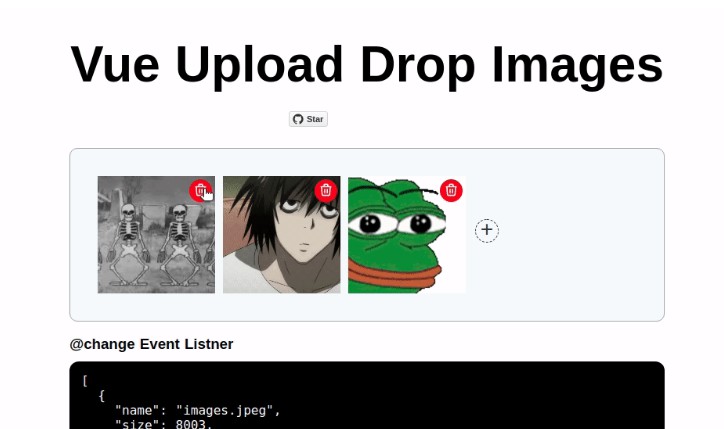This screenshot has height=429, width=724.
Task: Add another image with the dashed plus icon
Action: click(x=487, y=230)
